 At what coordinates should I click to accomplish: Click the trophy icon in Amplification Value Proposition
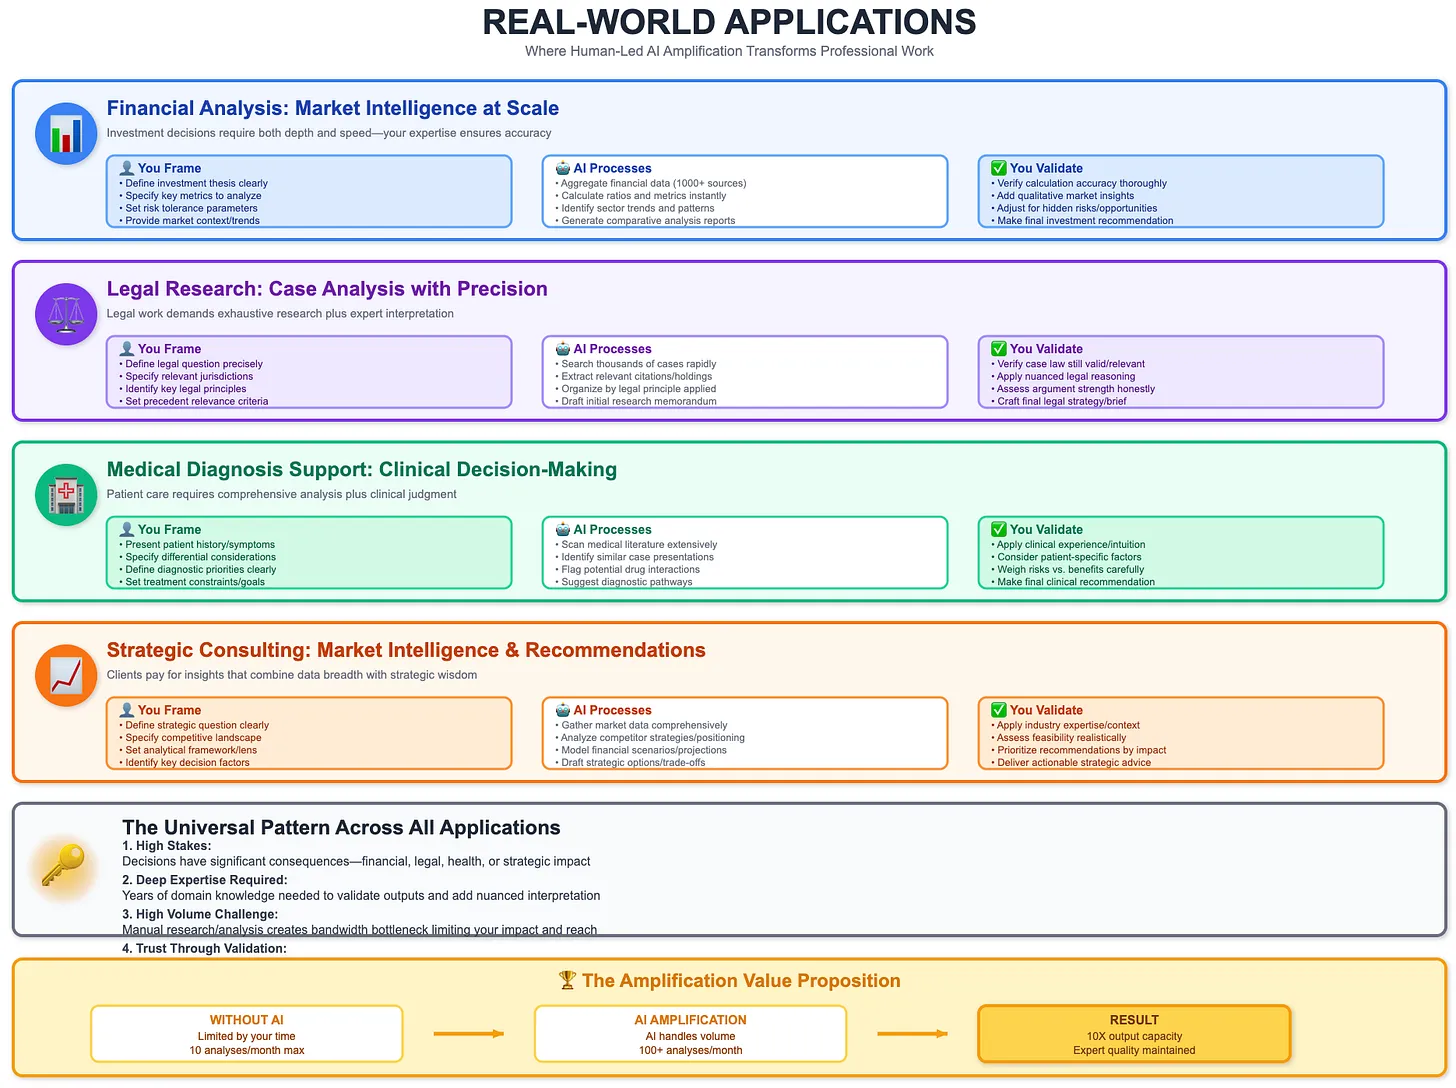click(x=567, y=980)
